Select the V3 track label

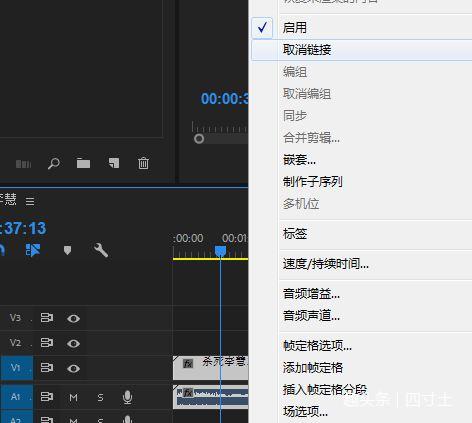pos(15,318)
